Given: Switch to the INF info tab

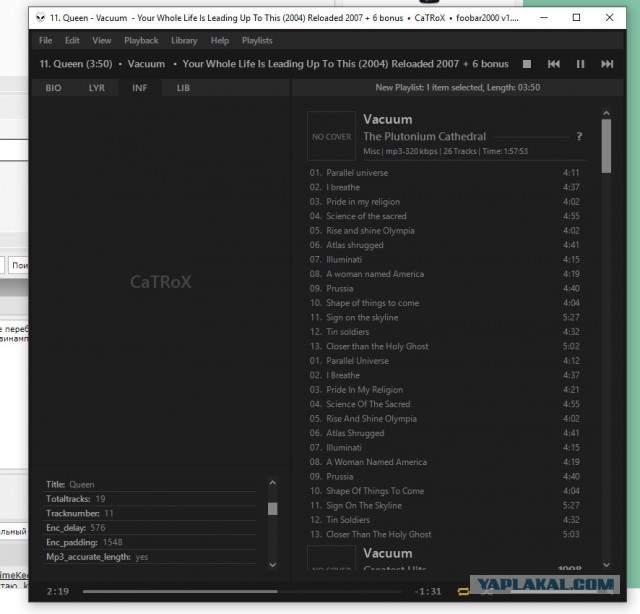Looking at the screenshot, I should 140,88.
